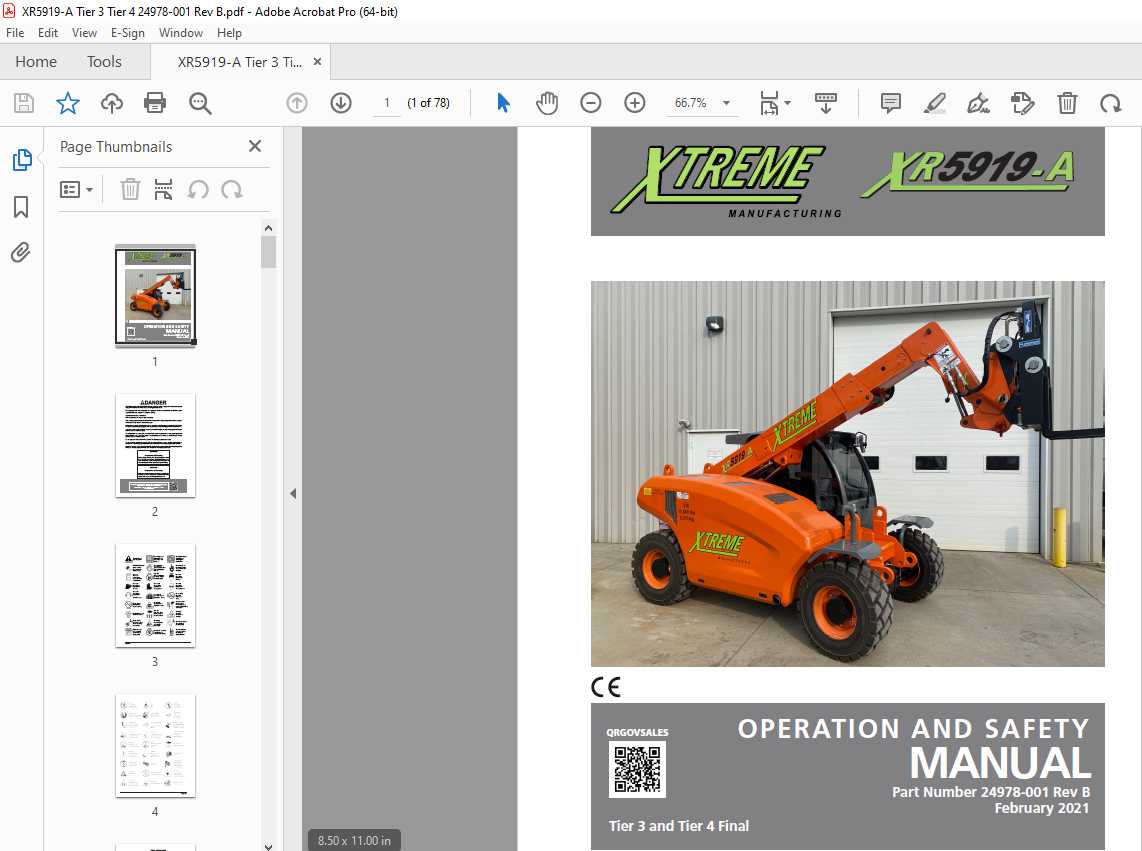Open the find text magnifier tool
This screenshot has height=851, width=1142.
point(200,103)
